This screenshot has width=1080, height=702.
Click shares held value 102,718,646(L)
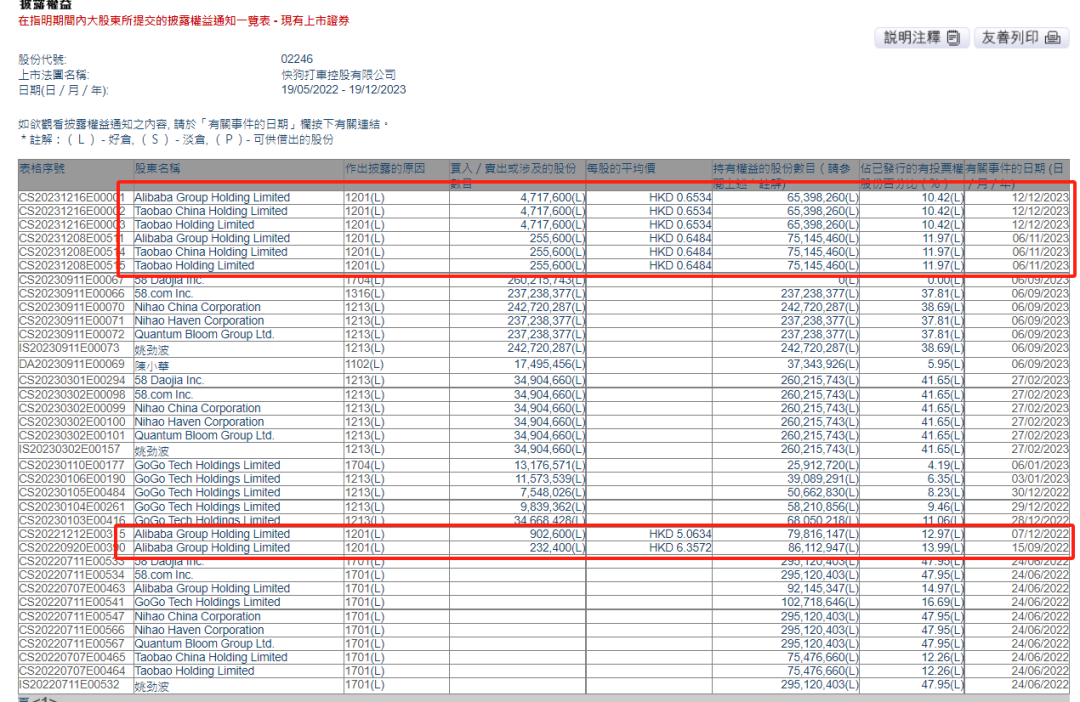coord(820,602)
